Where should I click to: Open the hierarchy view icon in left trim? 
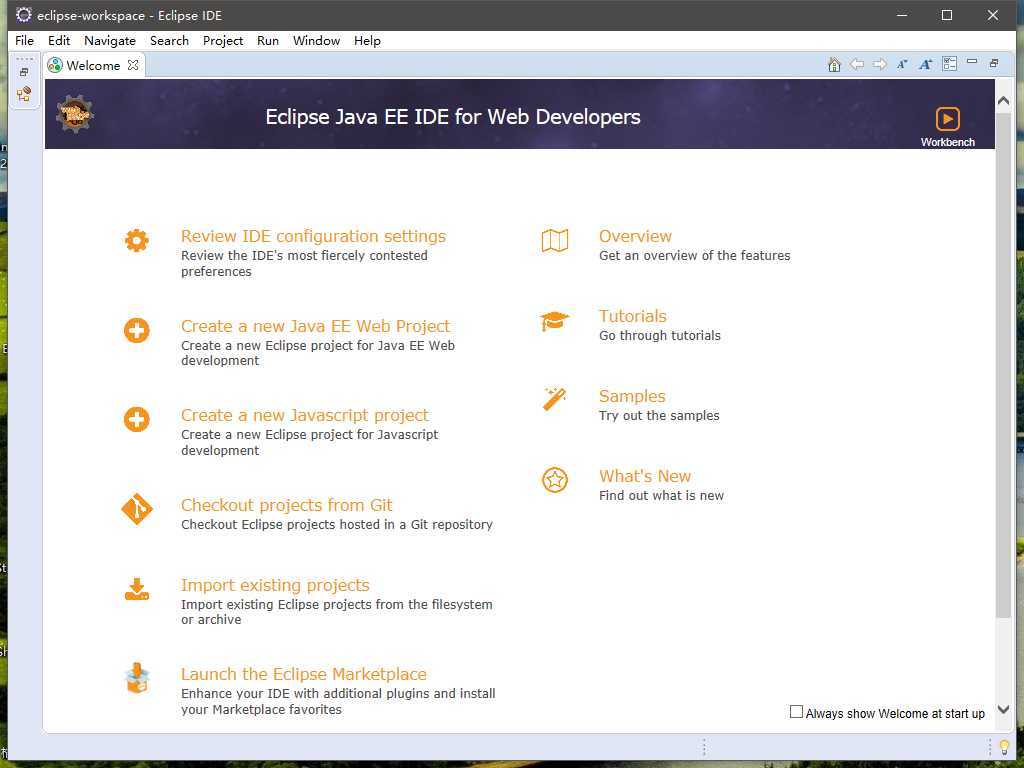(x=24, y=94)
